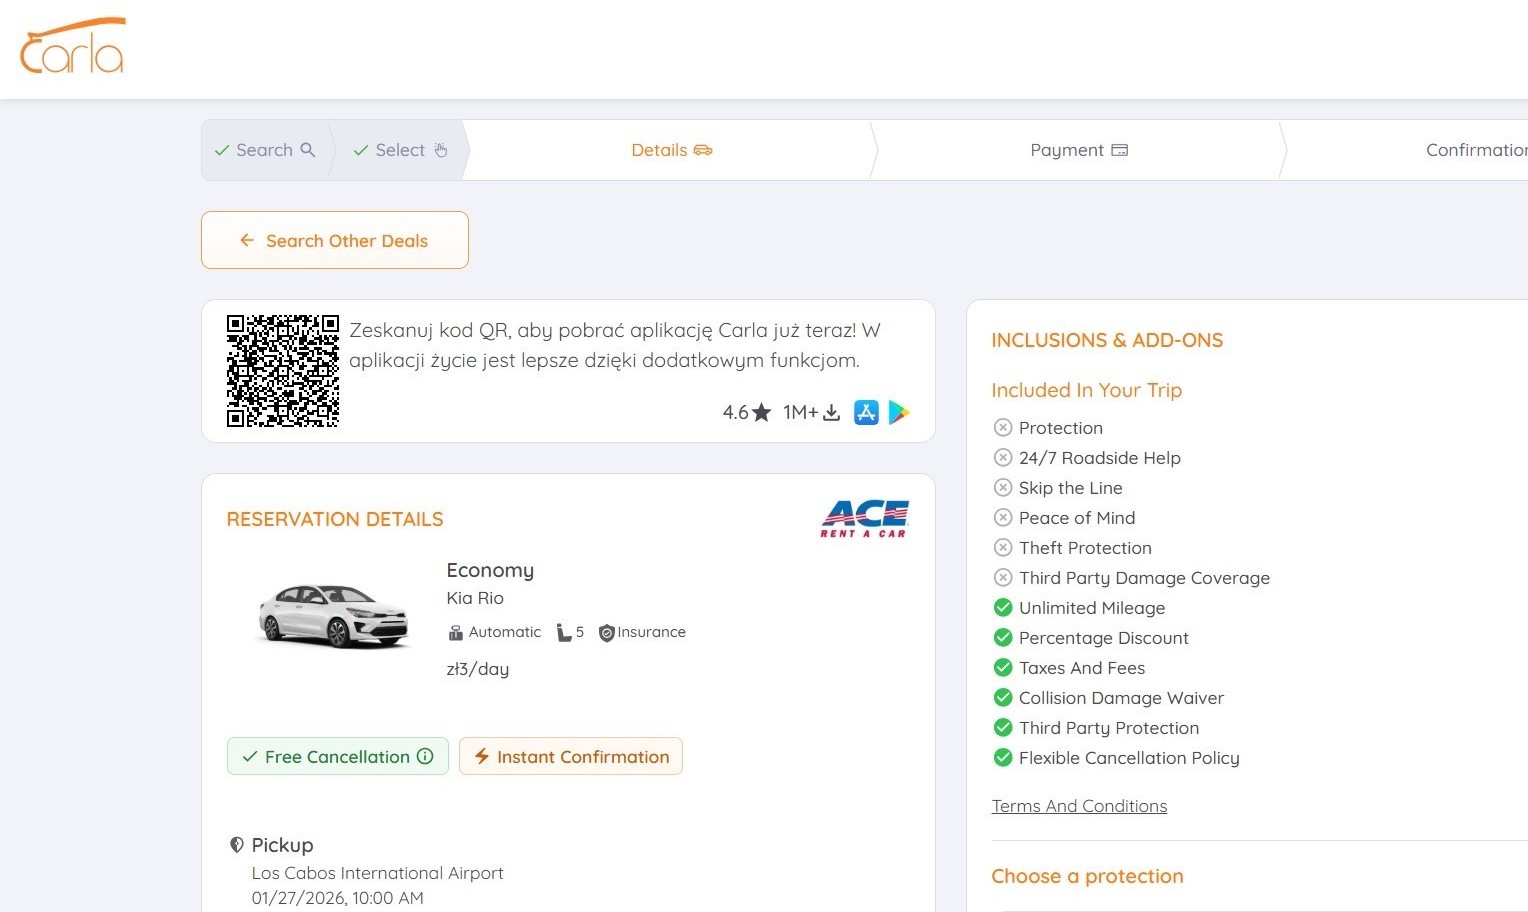Select the Payment step tab
Viewport: 1528px width, 912px height.
(x=1079, y=150)
